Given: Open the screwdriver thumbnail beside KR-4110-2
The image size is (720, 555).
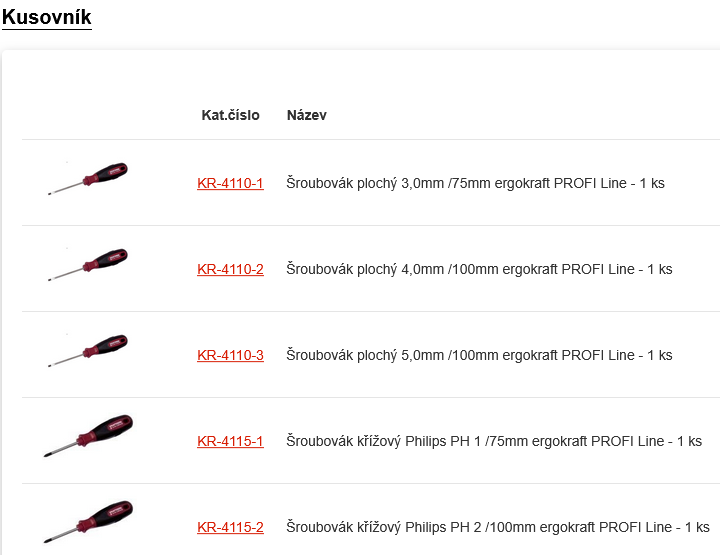Looking at the screenshot, I should (x=88, y=264).
